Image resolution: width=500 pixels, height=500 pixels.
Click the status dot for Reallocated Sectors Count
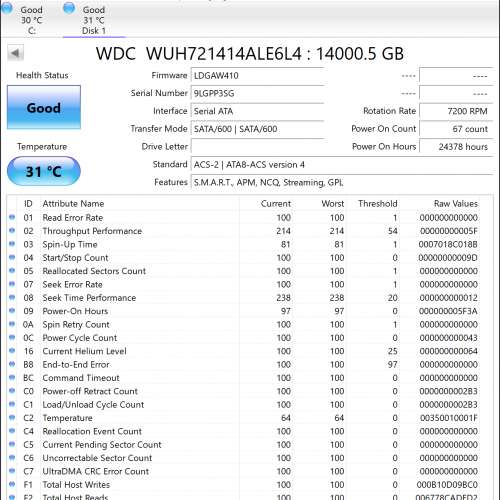coord(12,271)
